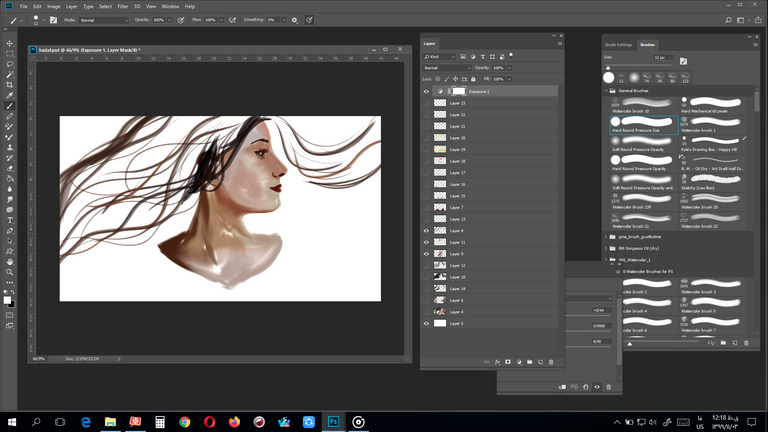768x432 pixels.
Task: Select the Eyedropper tool
Action: [x=9, y=96]
